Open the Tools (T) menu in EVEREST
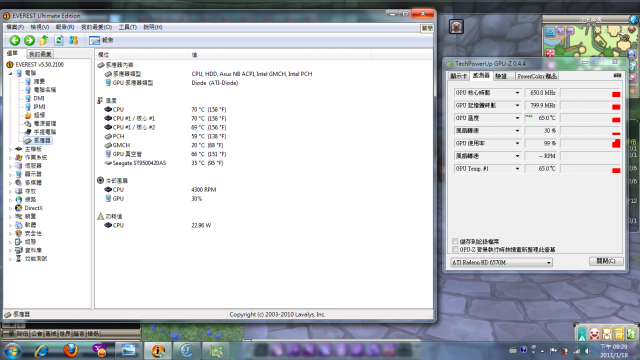 (128, 27)
